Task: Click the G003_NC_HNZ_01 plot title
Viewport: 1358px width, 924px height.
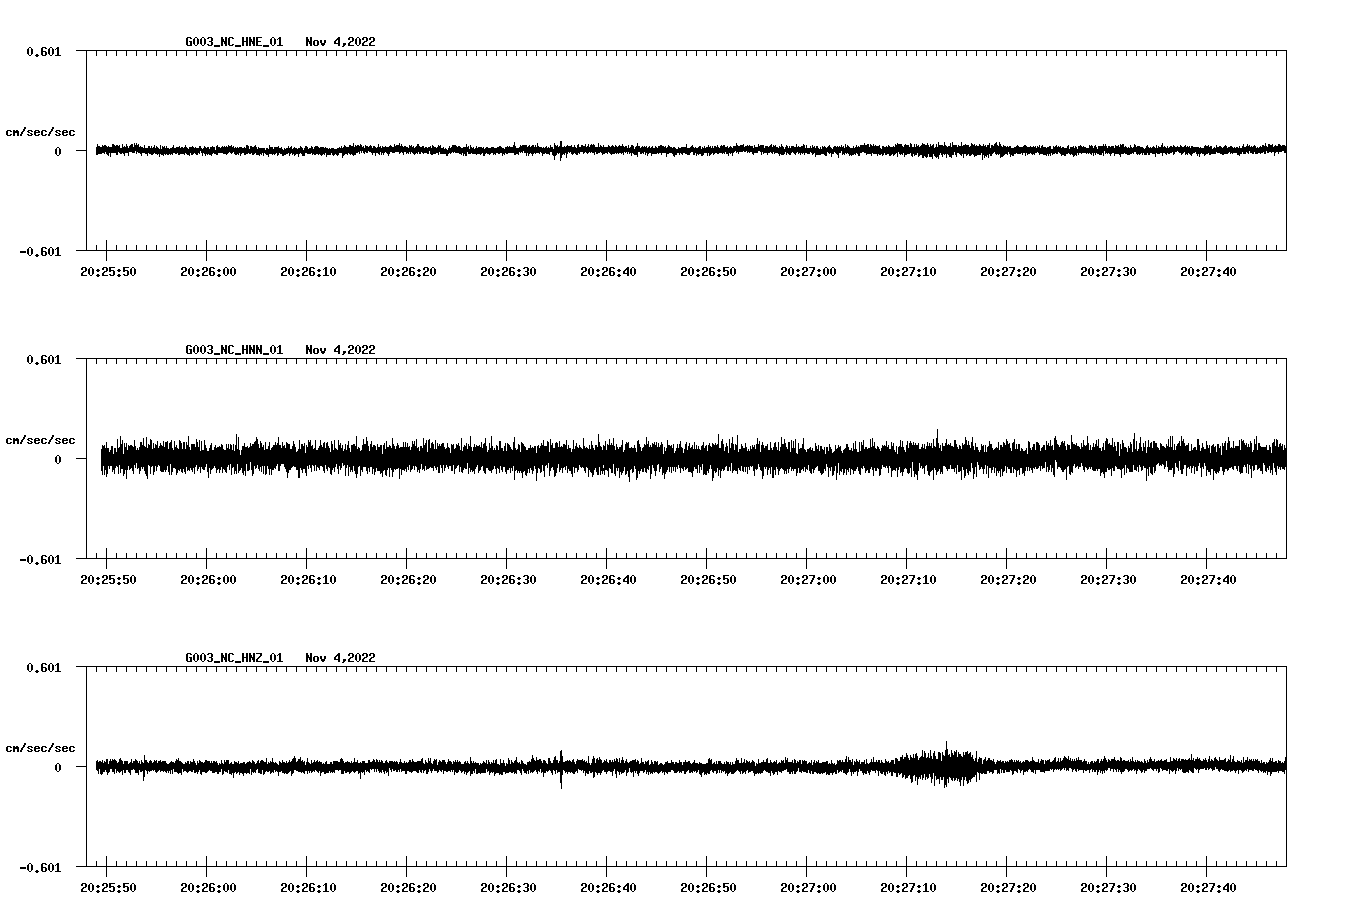Action: click(280, 658)
